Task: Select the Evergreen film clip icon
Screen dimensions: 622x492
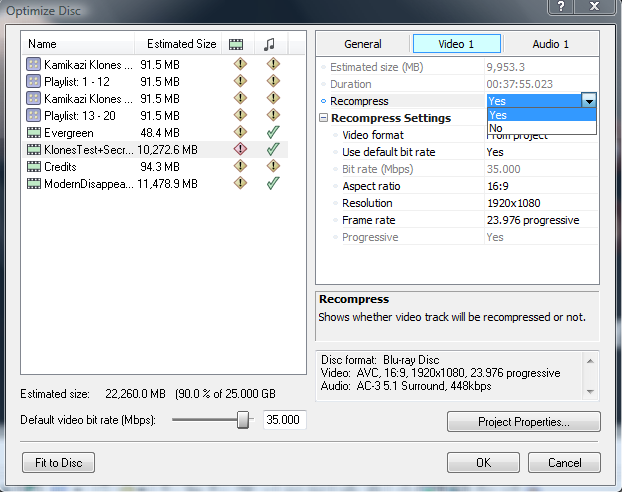Action: click(x=33, y=132)
